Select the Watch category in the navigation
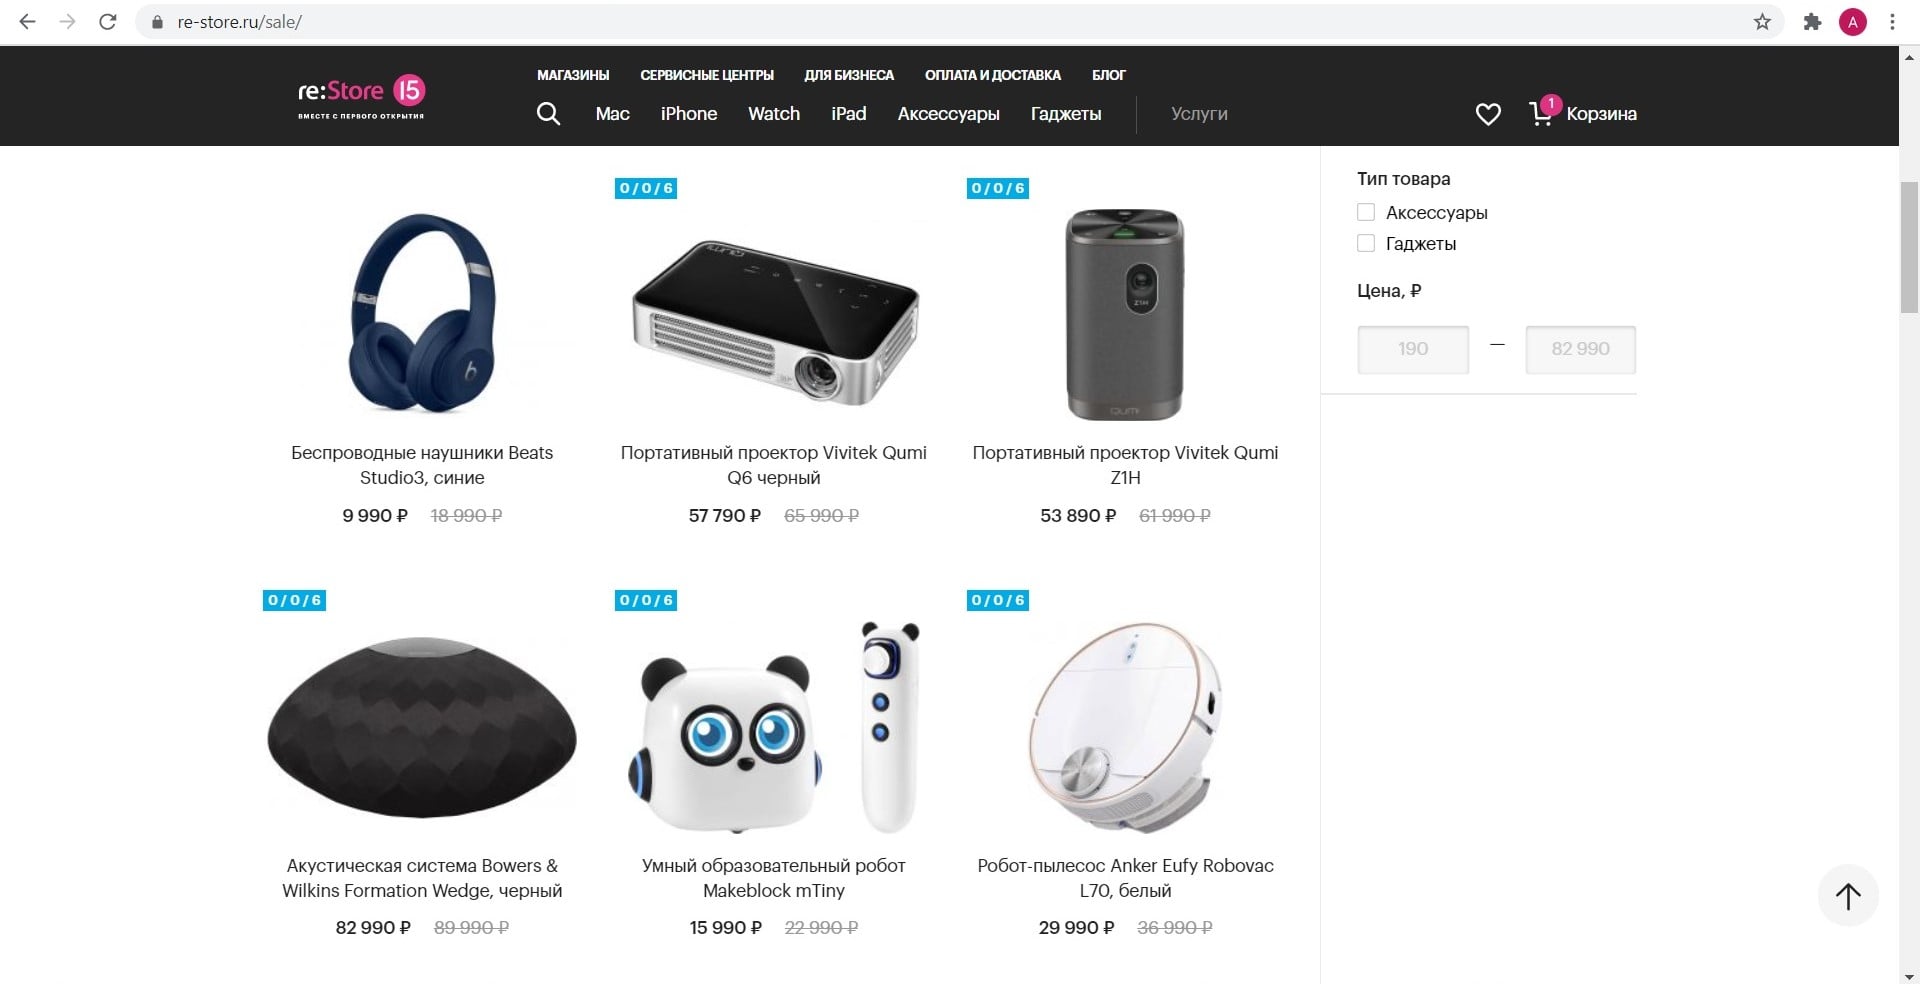The width and height of the screenshot is (1920, 984). [774, 114]
